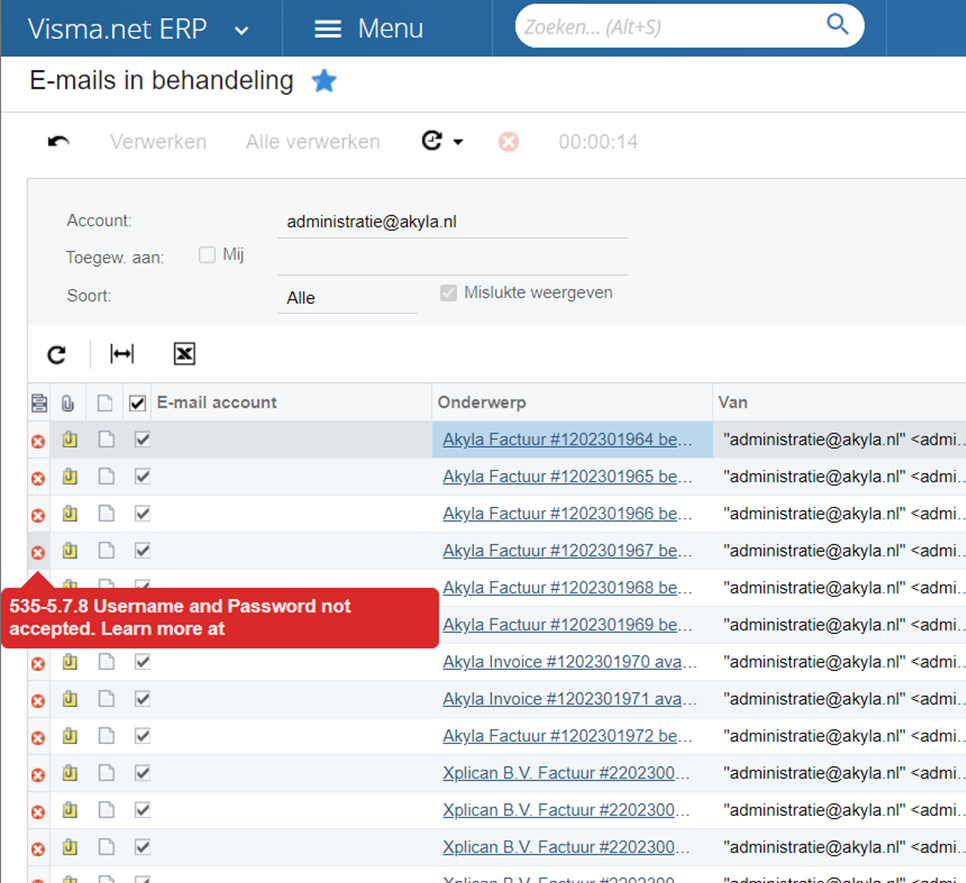Toggle the select-all header checkbox
Image resolution: width=966 pixels, height=883 pixels.
click(x=137, y=404)
